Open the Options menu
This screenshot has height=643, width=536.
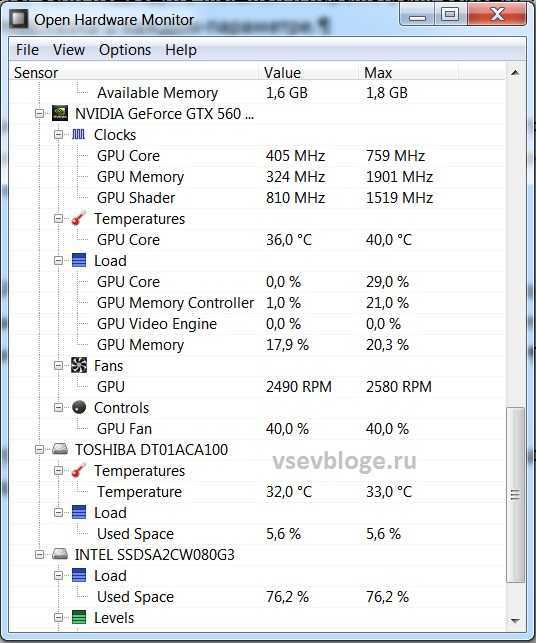125,50
